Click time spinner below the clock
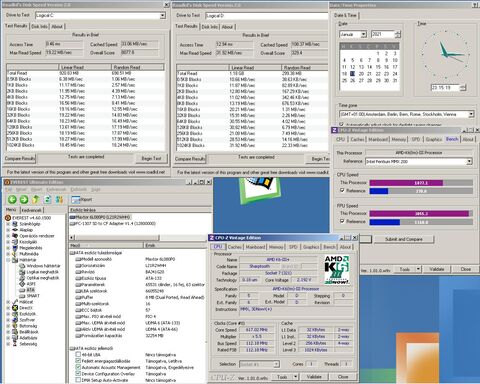 (x=463, y=88)
